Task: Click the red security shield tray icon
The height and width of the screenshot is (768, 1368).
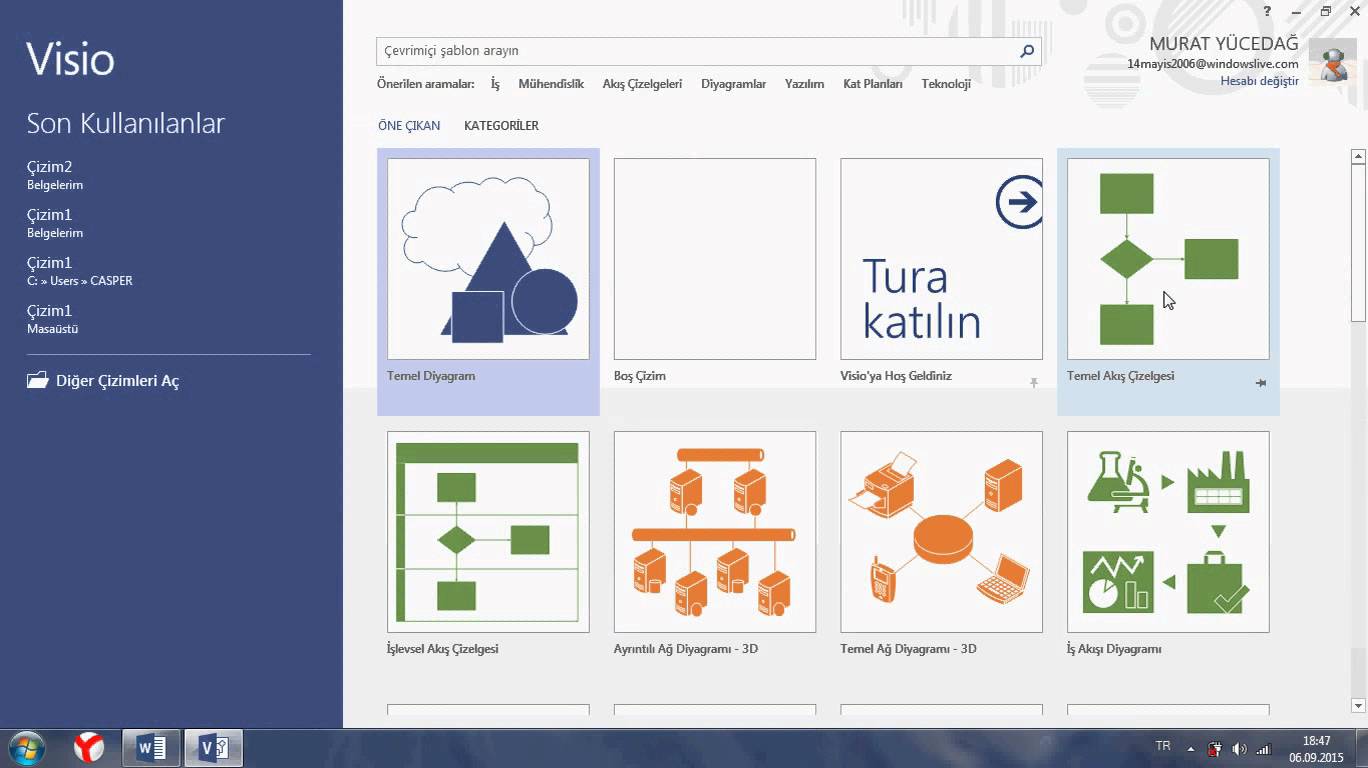Action: point(1215,748)
